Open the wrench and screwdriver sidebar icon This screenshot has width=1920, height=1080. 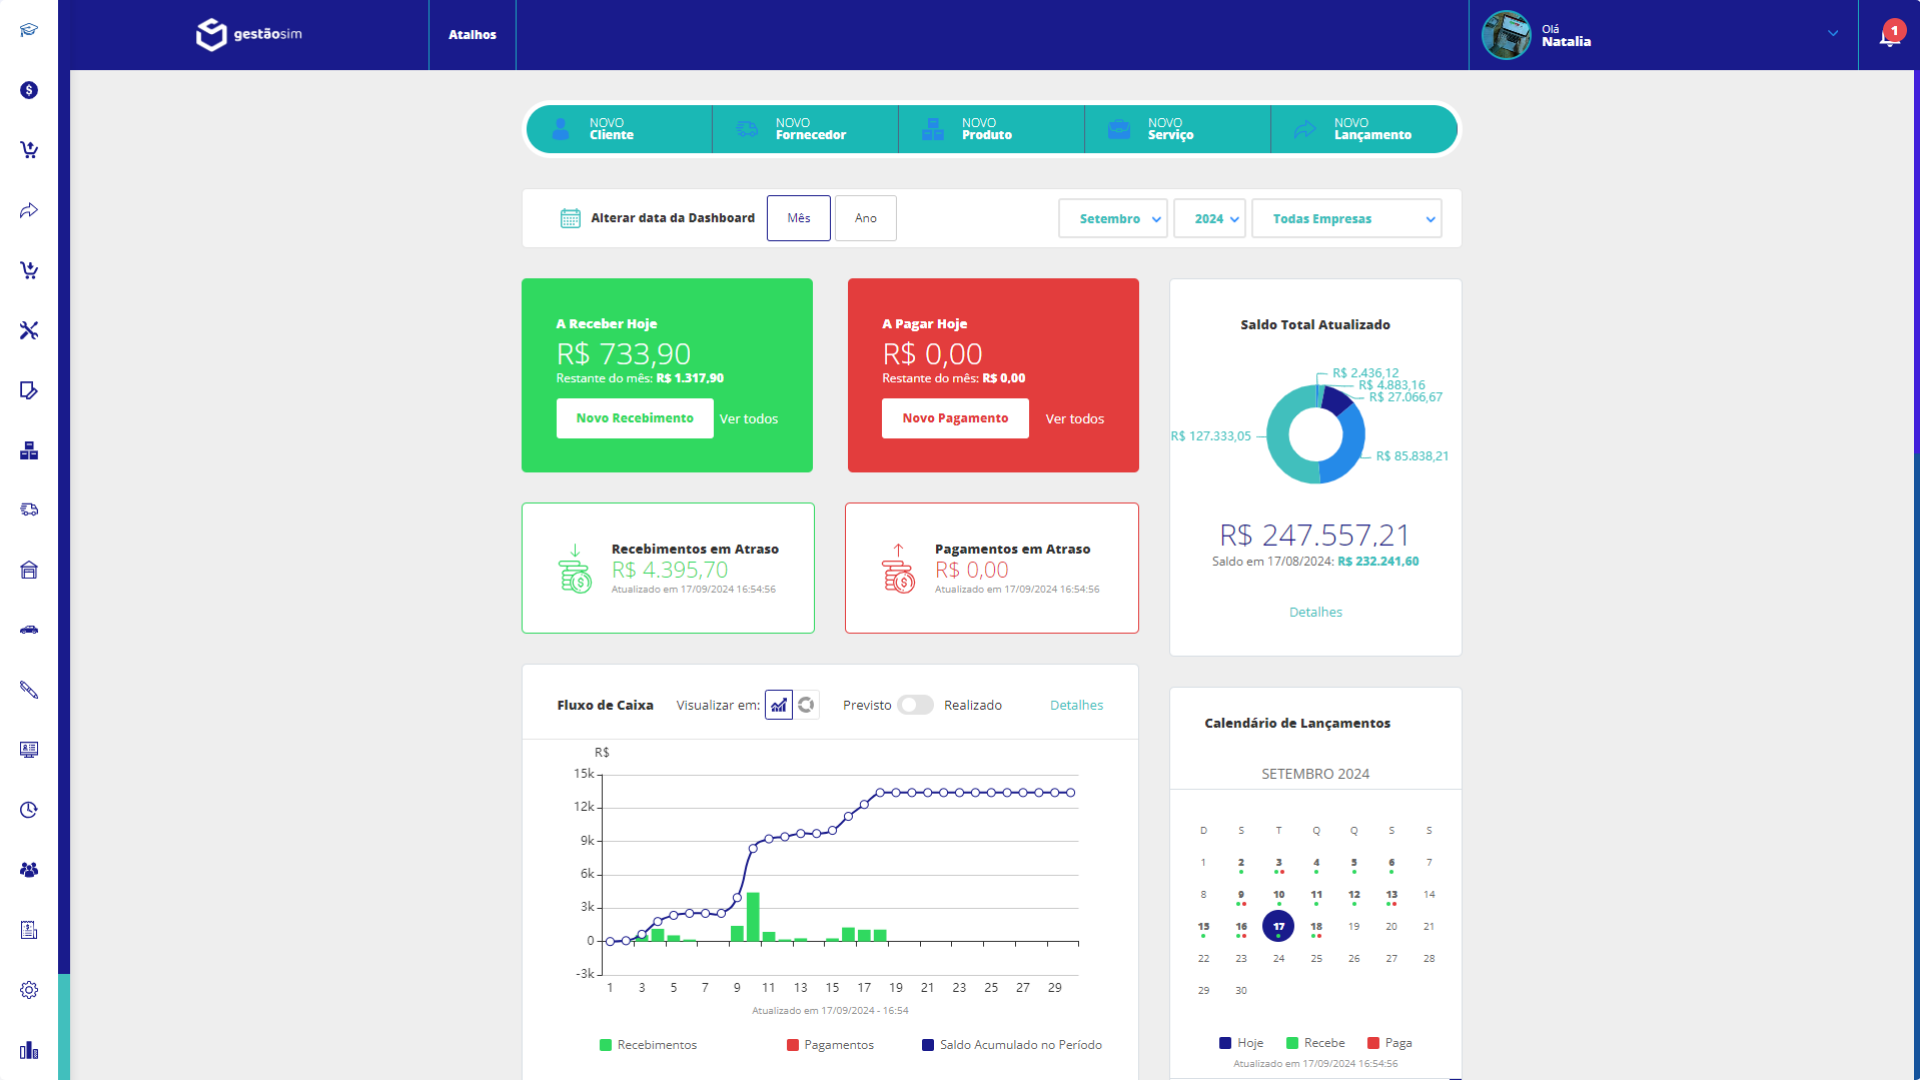29,330
